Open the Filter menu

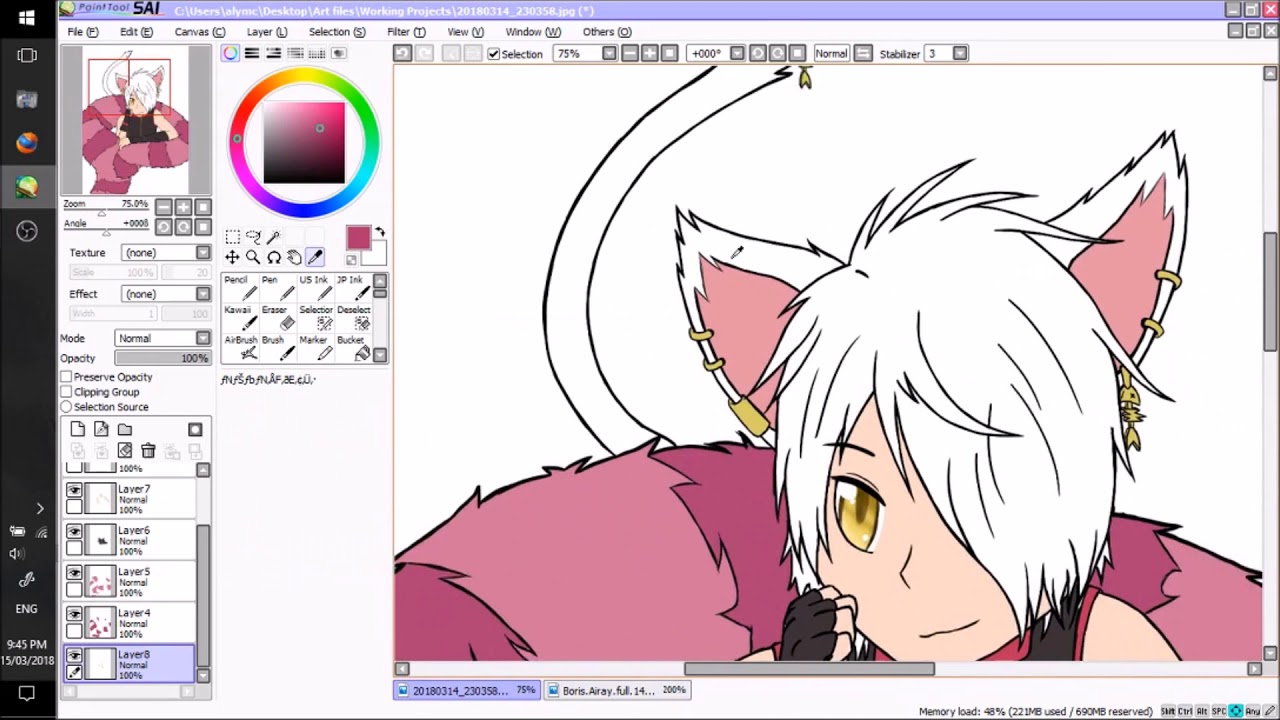pos(406,32)
